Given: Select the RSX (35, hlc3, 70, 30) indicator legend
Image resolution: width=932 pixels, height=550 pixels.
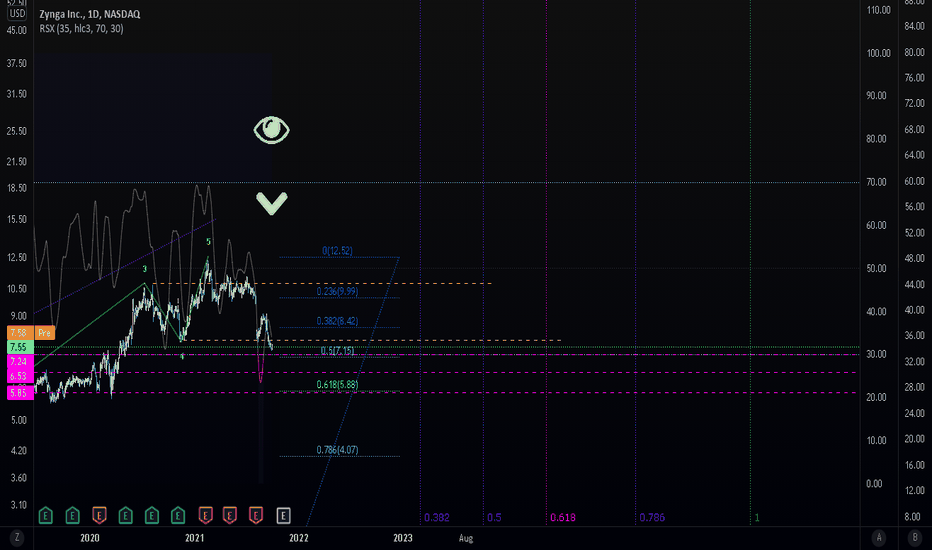Looking at the screenshot, I should (x=81, y=28).
